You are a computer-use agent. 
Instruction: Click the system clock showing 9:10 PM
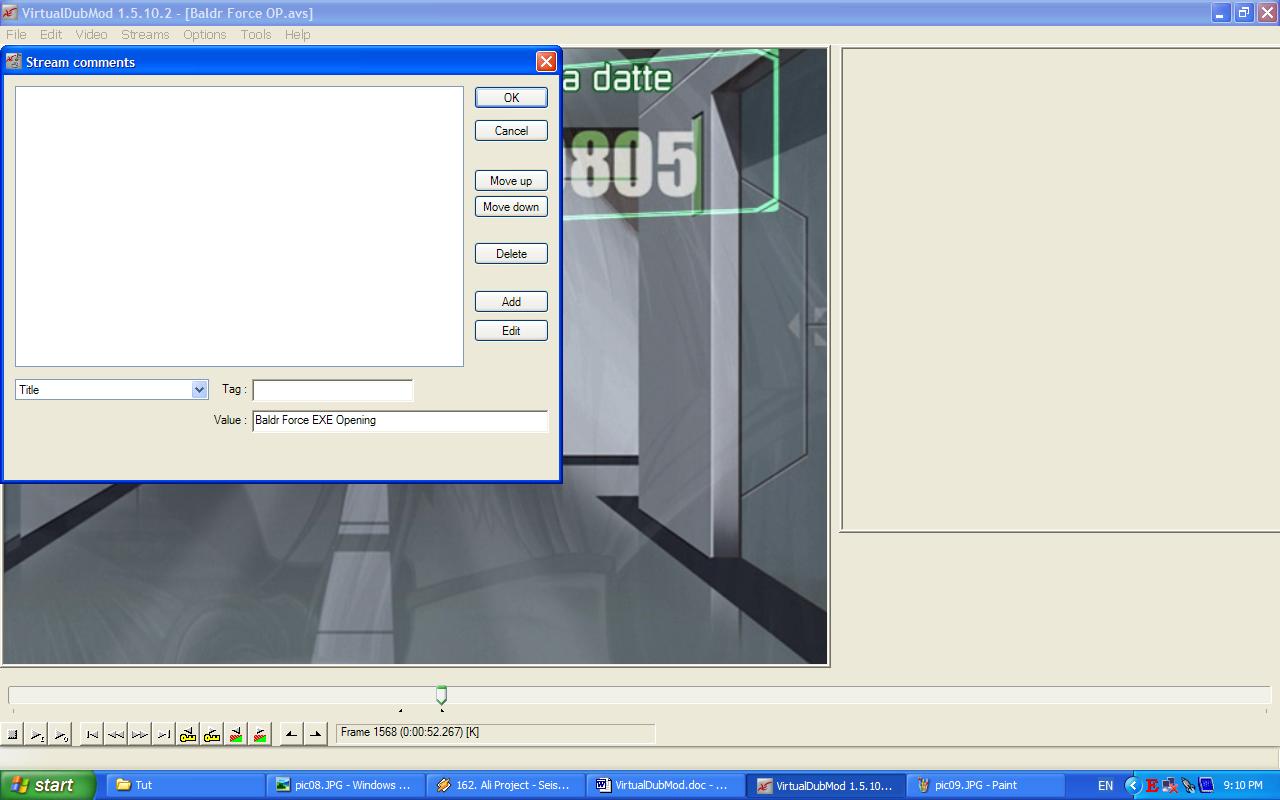point(1243,786)
